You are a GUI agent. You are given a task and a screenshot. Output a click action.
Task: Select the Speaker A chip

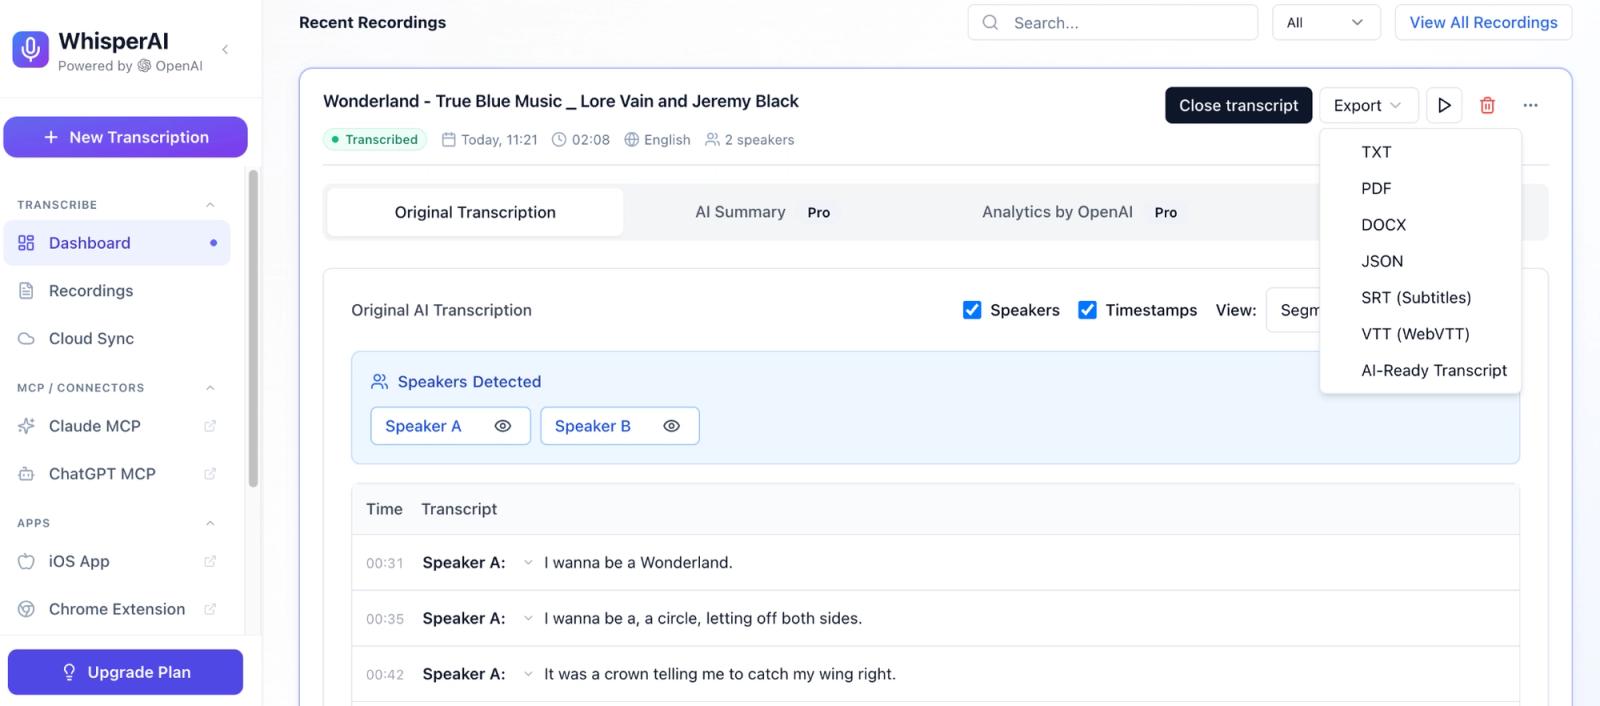[x=450, y=426]
